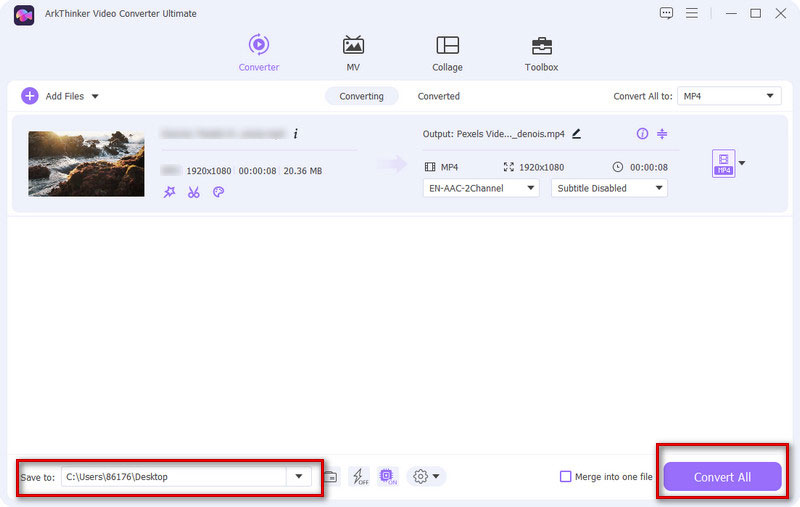This screenshot has height=507, width=800.
Task: Toggle hardware acceleration ON chip icon
Action: tap(388, 476)
